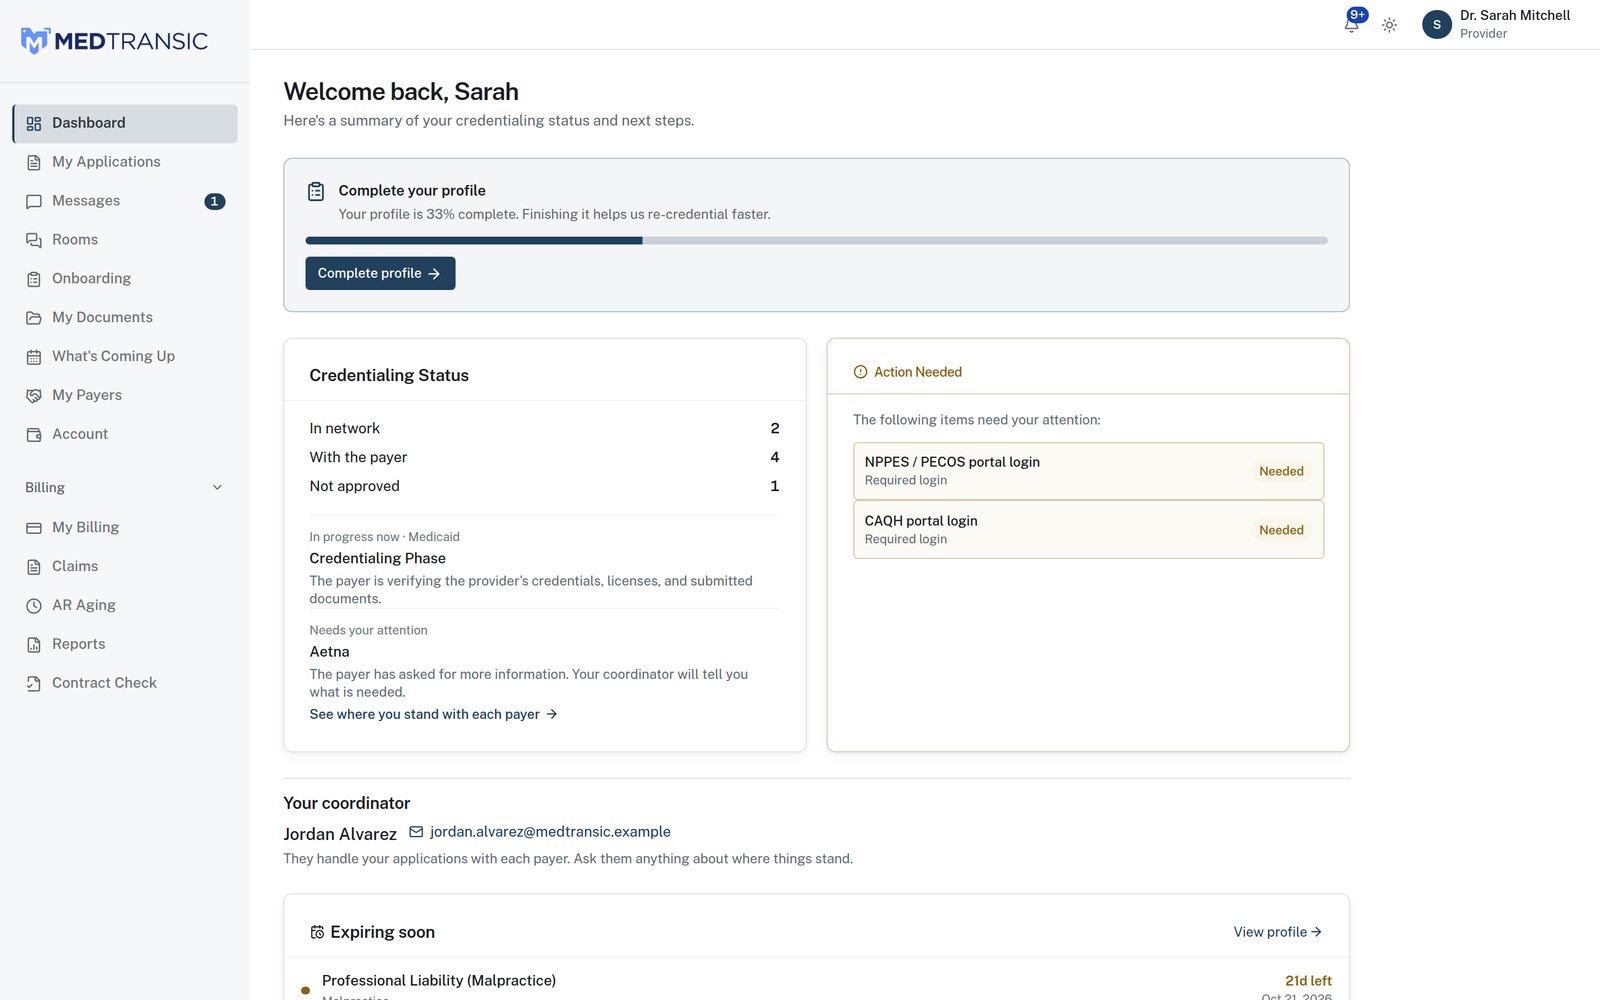Click the profile completion progress bar
The image size is (1600, 1000).
click(x=816, y=241)
